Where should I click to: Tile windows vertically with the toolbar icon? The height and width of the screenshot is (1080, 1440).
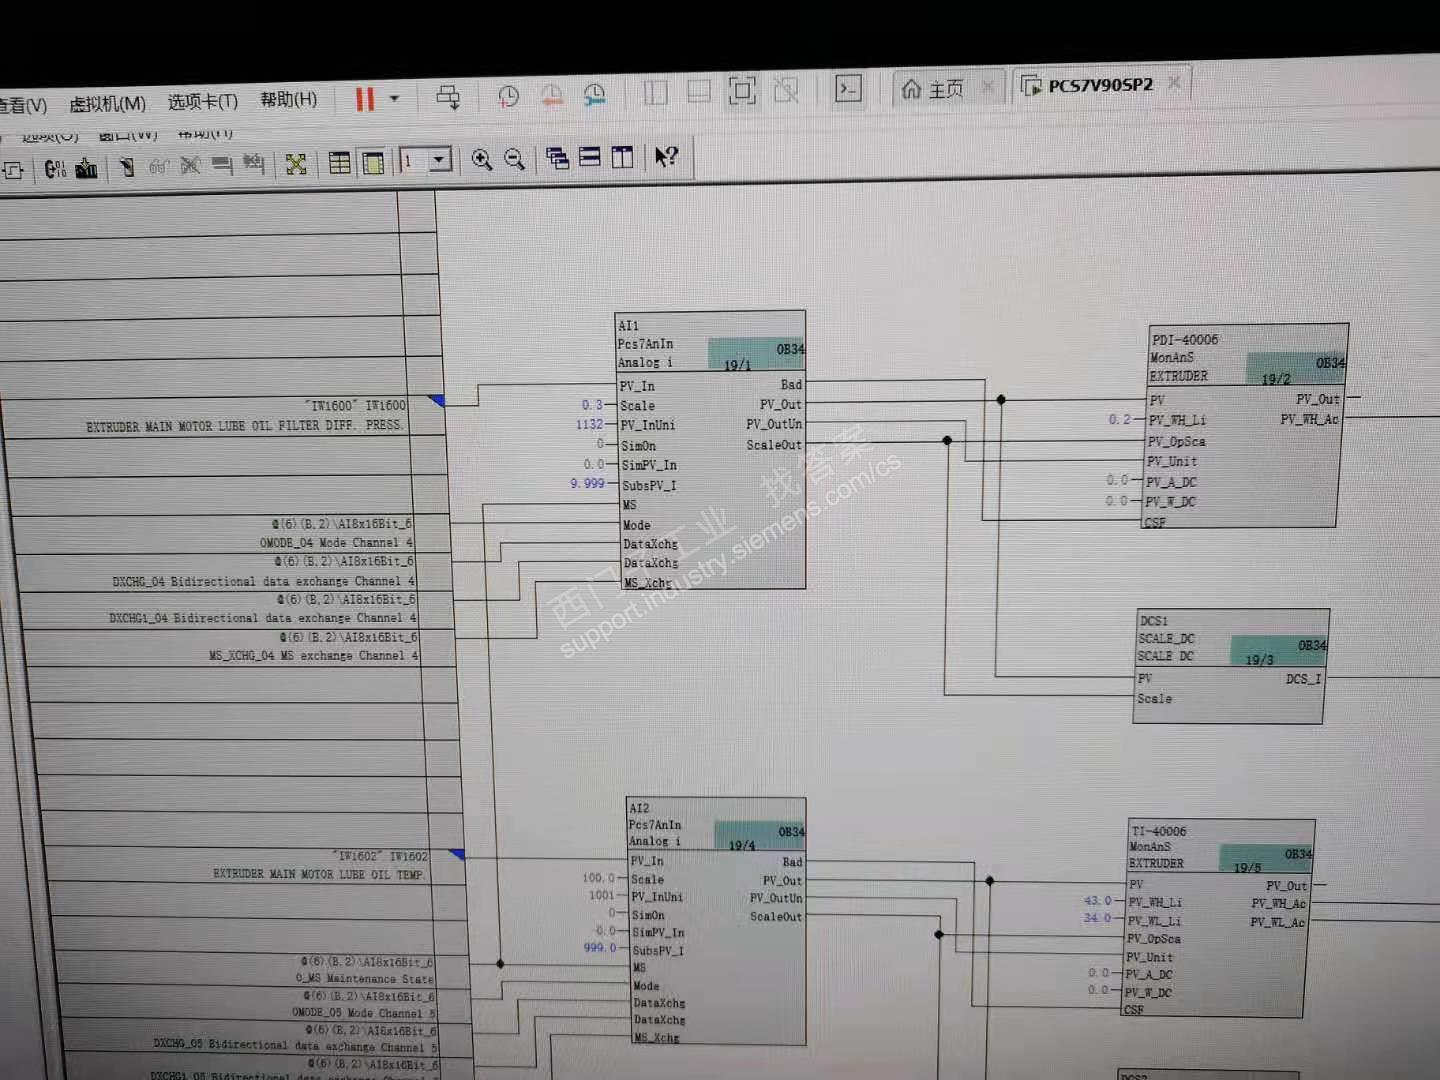click(622, 157)
